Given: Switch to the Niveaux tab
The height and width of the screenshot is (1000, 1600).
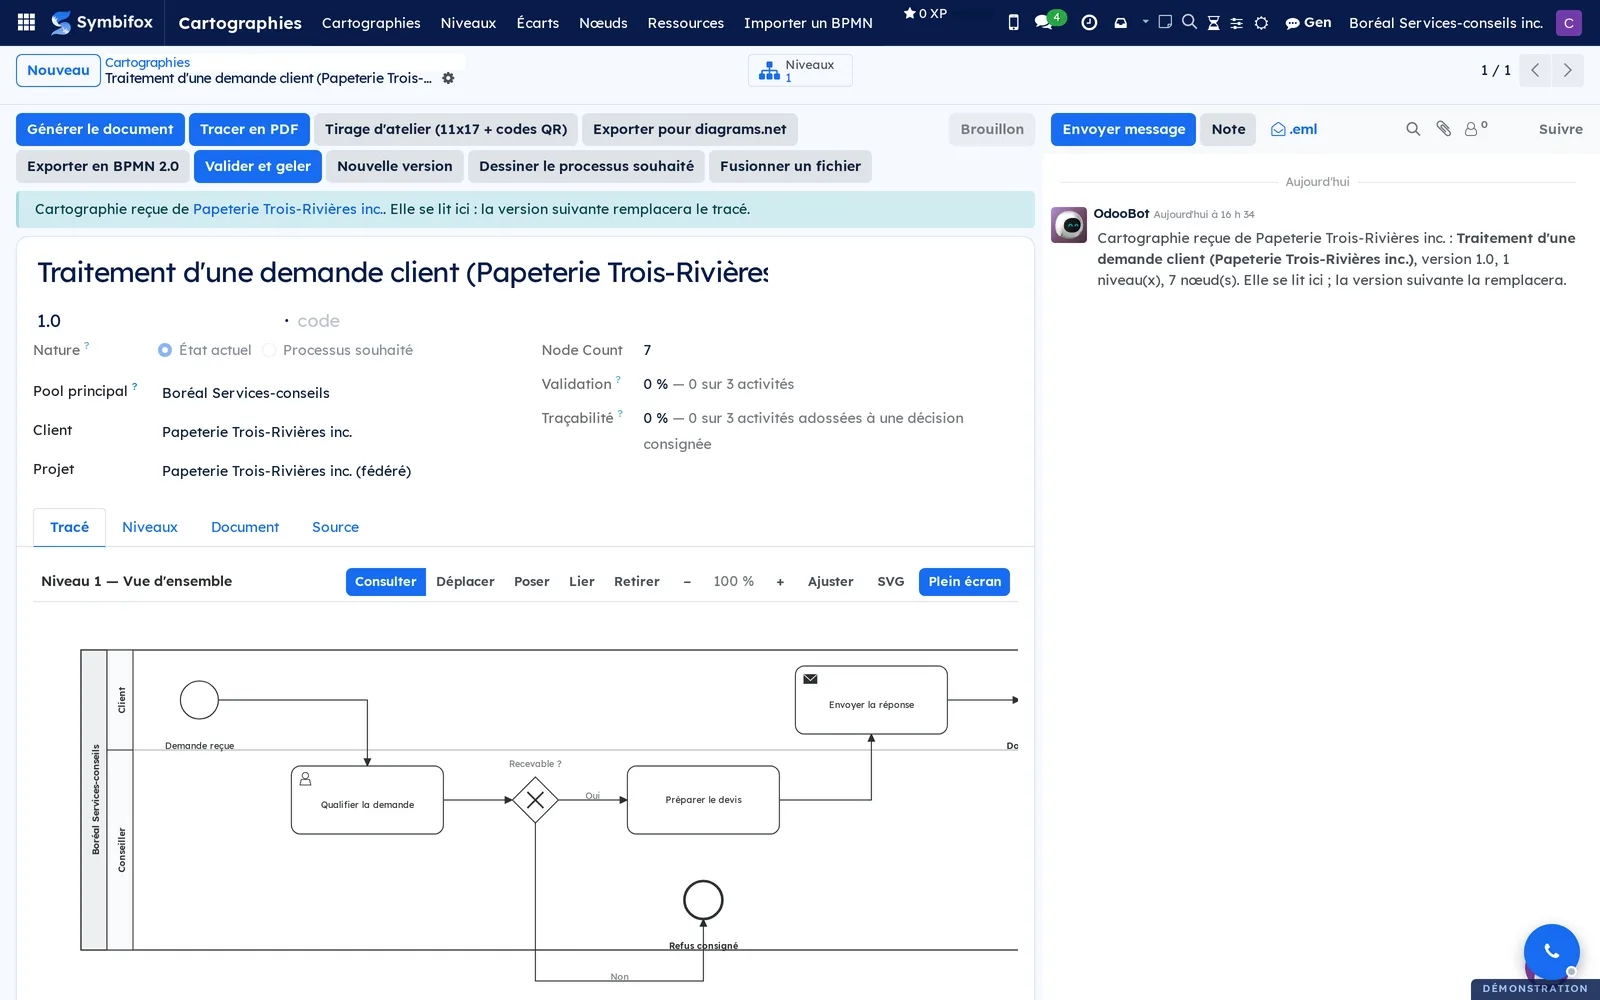Looking at the screenshot, I should 150,527.
